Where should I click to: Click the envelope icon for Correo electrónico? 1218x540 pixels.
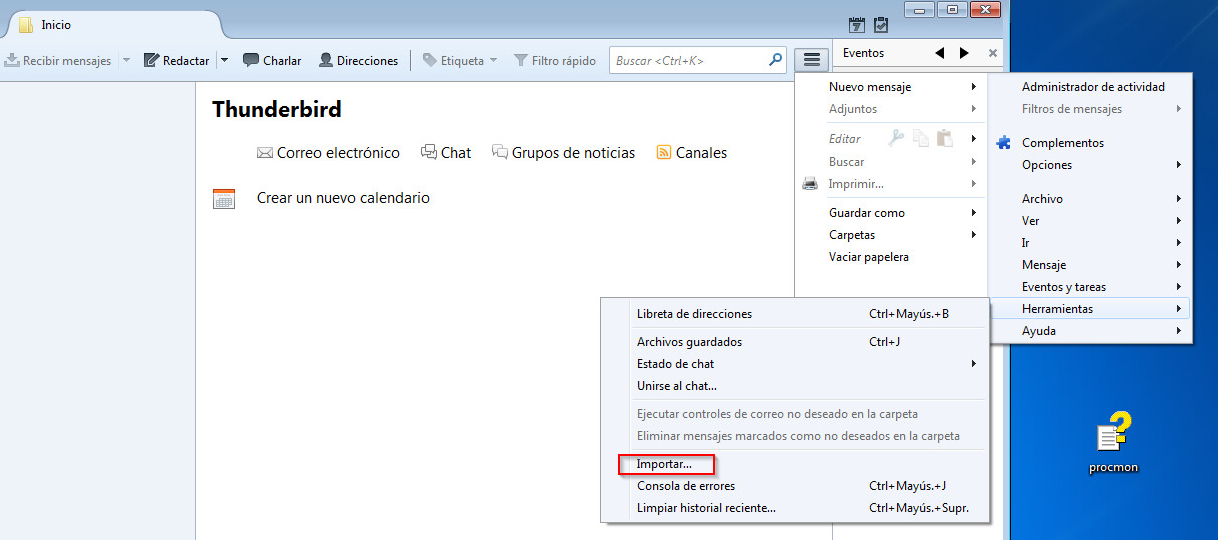point(265,153)
